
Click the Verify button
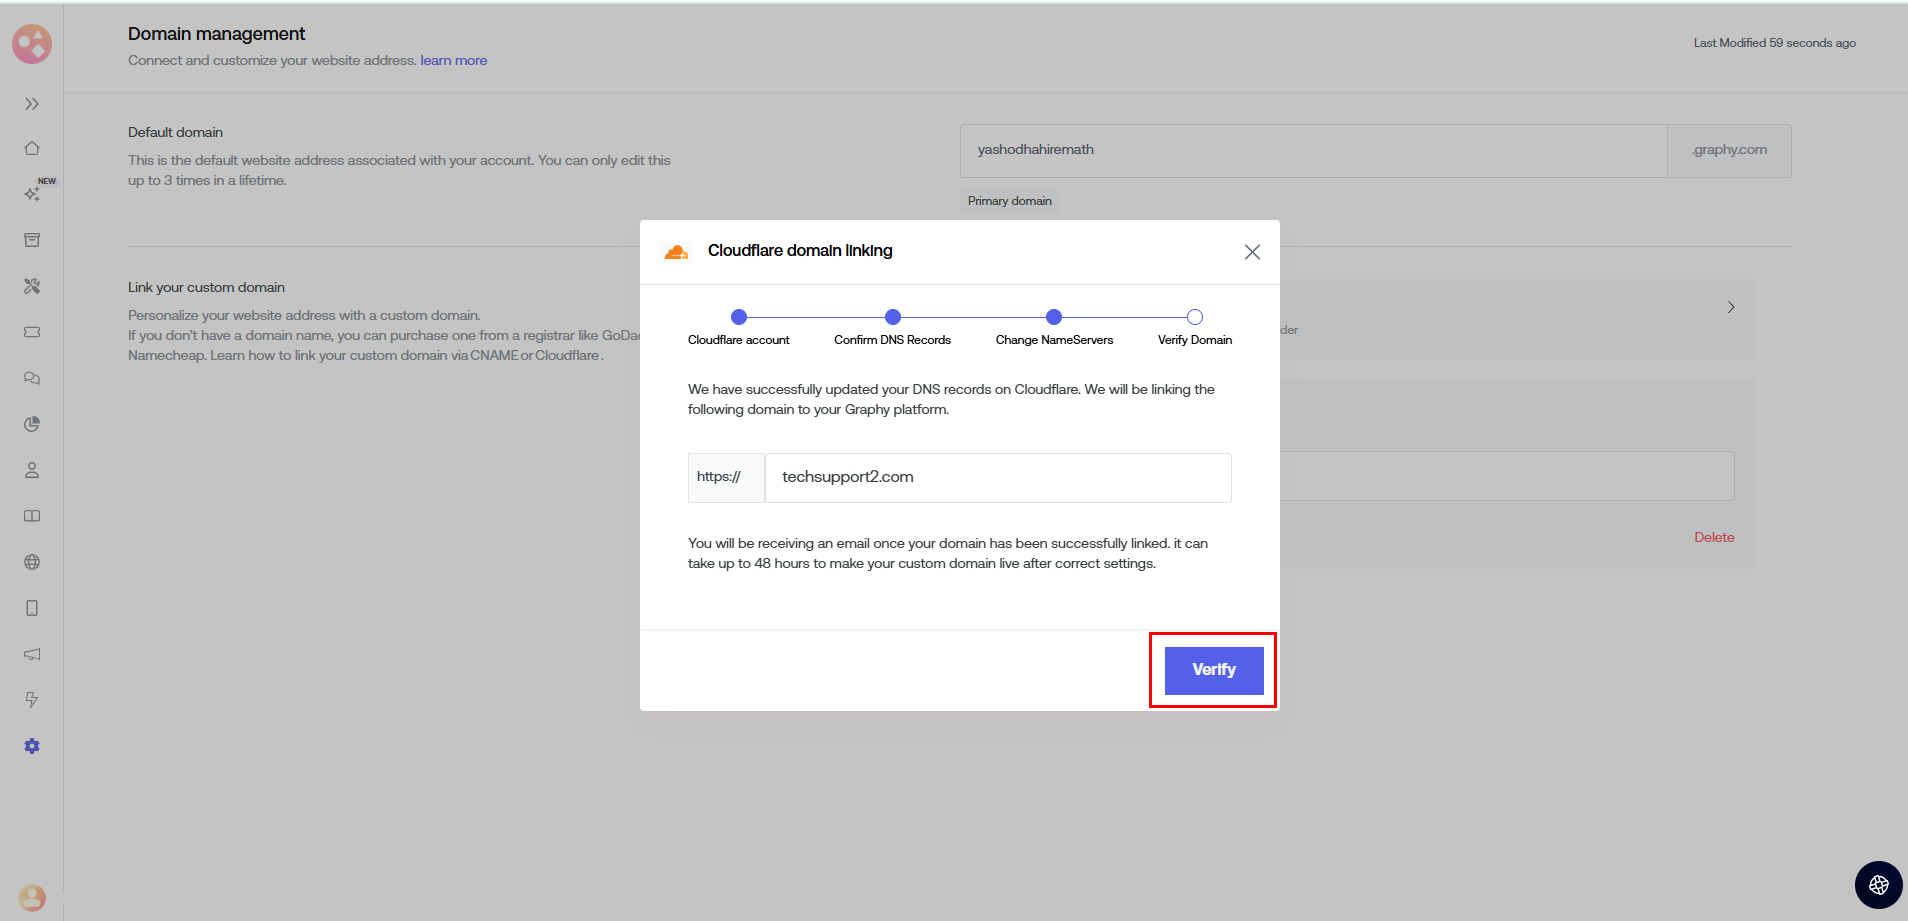click(1213, 670)
